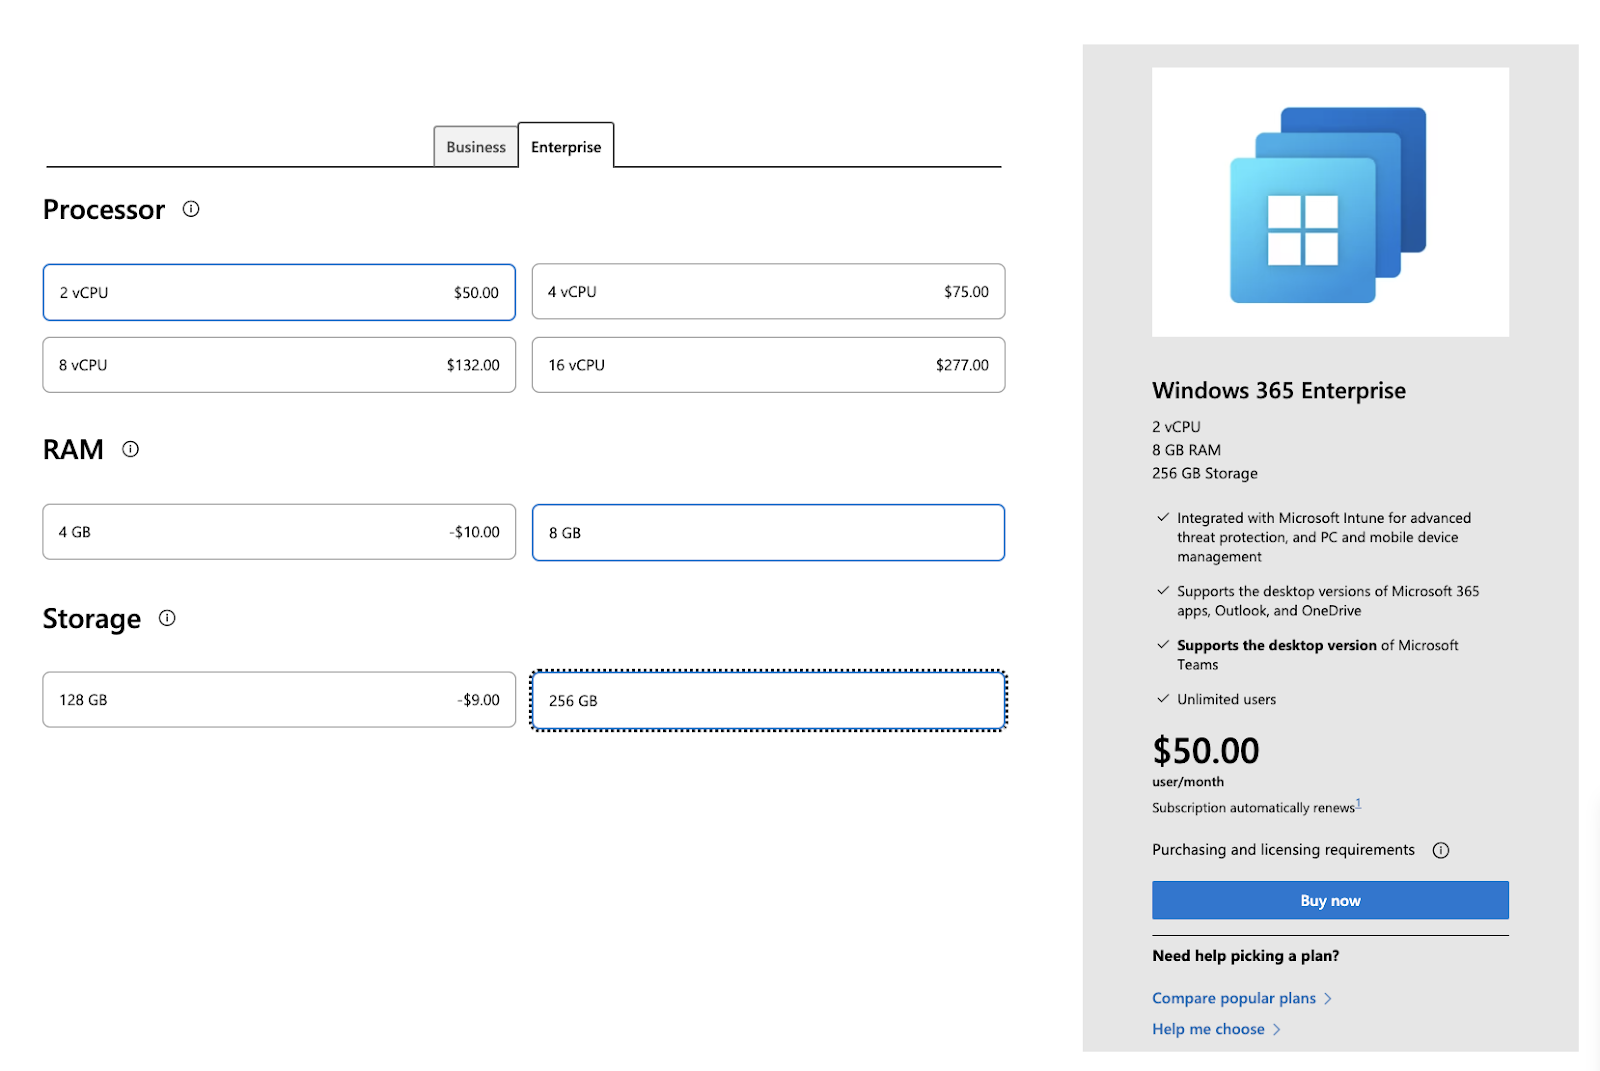Switch to the Business tab
Viewport: 1600px width, 1071px height.
pyautogui.click(x=476, y=147)
